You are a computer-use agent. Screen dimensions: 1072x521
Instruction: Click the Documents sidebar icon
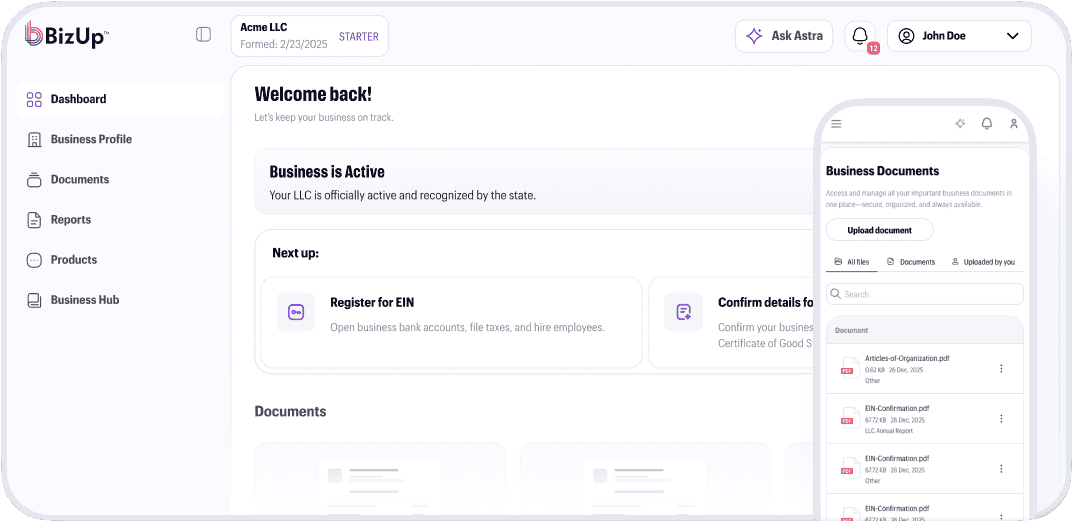pos(34,180)
